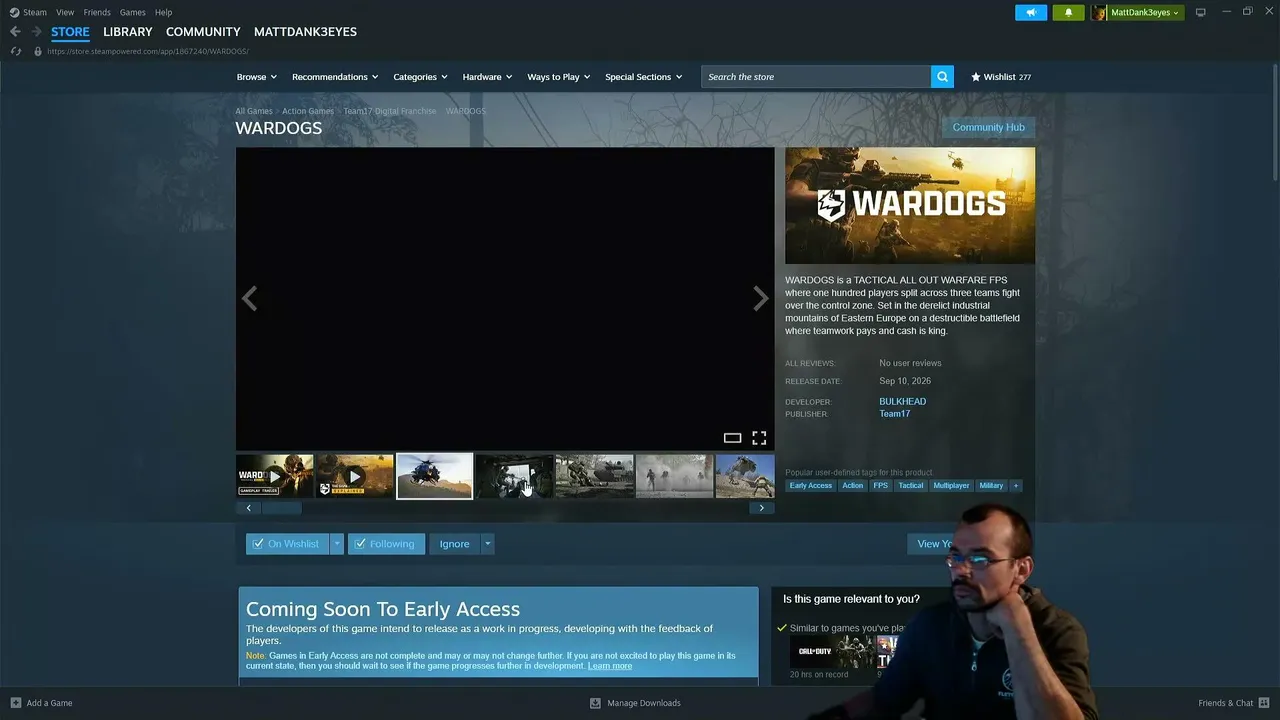Expand the Ways to Play dropdown
The width and height of the screenshot is (1280, 720).
[x=559, y=77]
